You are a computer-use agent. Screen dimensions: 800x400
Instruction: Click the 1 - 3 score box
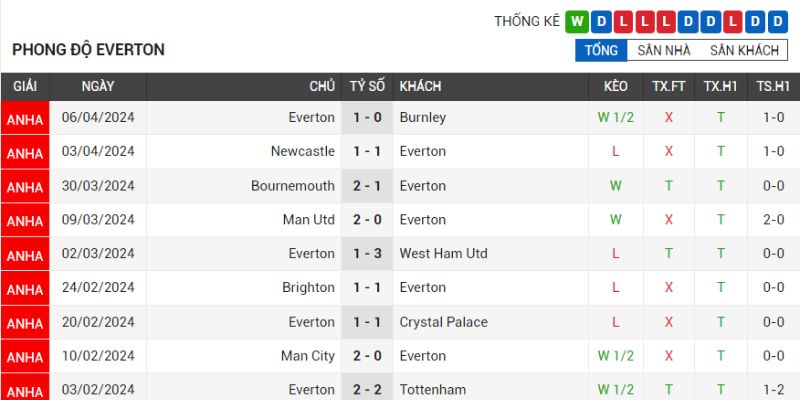[x=367, y=254]
